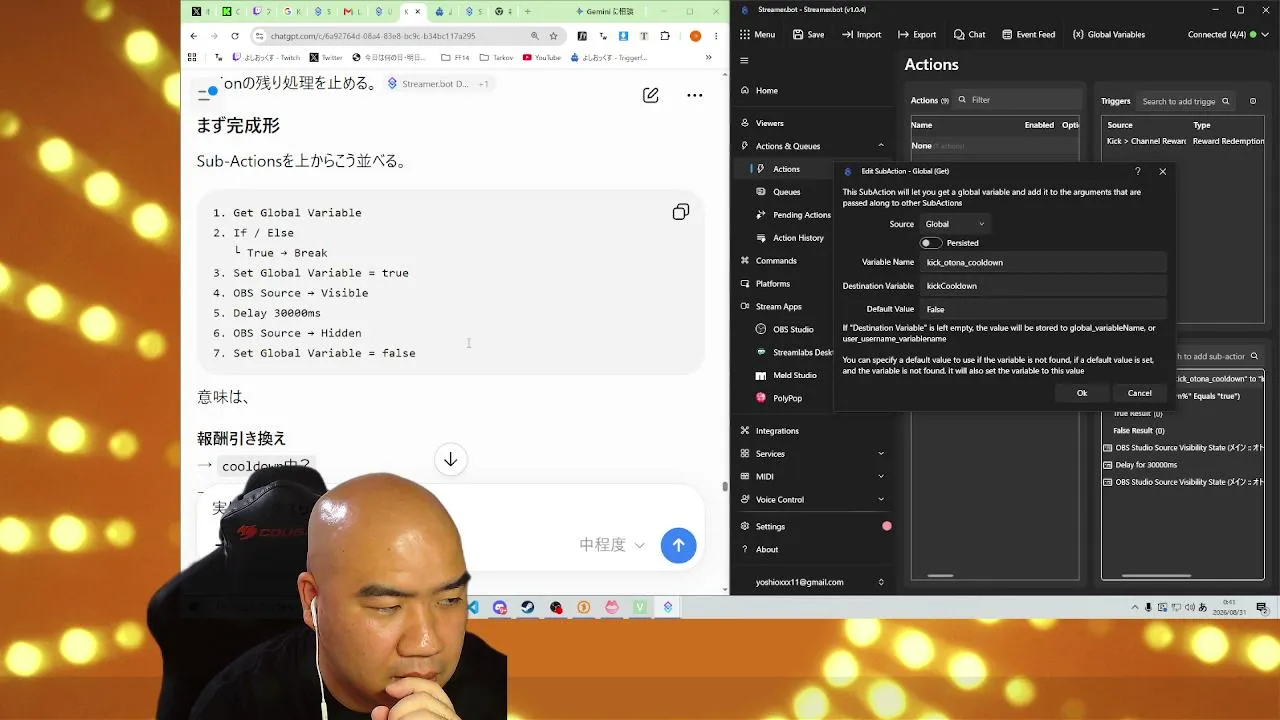The height and width of the screenshot is (720, 1280).
Task: Open ChatGPT conversation more options menu
Action: click(694, 96)
